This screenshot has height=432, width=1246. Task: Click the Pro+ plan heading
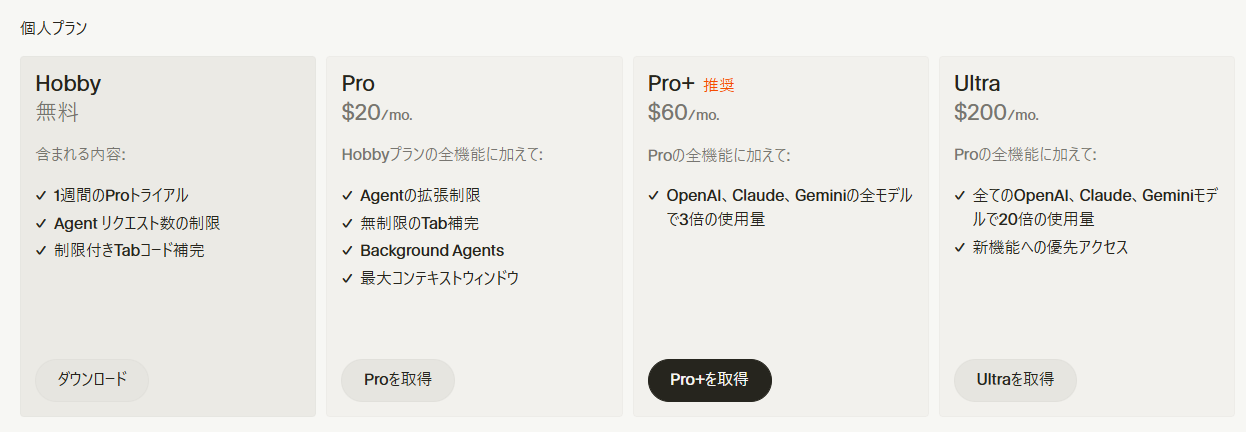[671, 84]
